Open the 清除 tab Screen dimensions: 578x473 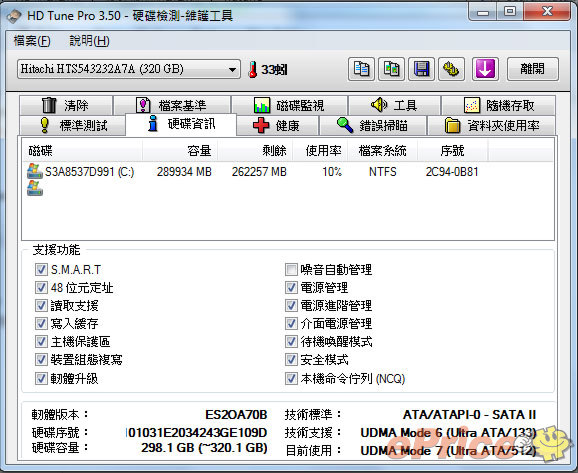(66, 105)
